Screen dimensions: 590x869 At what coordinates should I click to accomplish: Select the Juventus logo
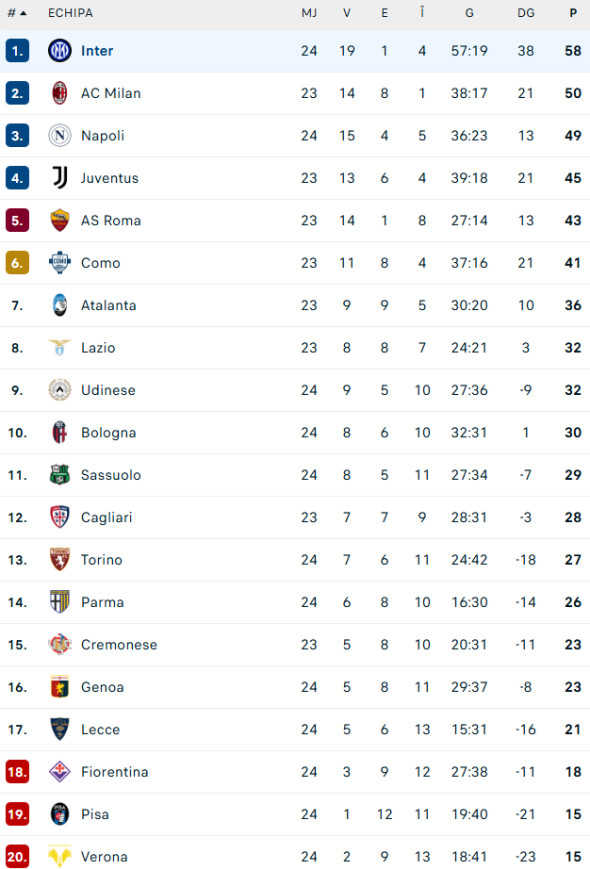(59, 178)
